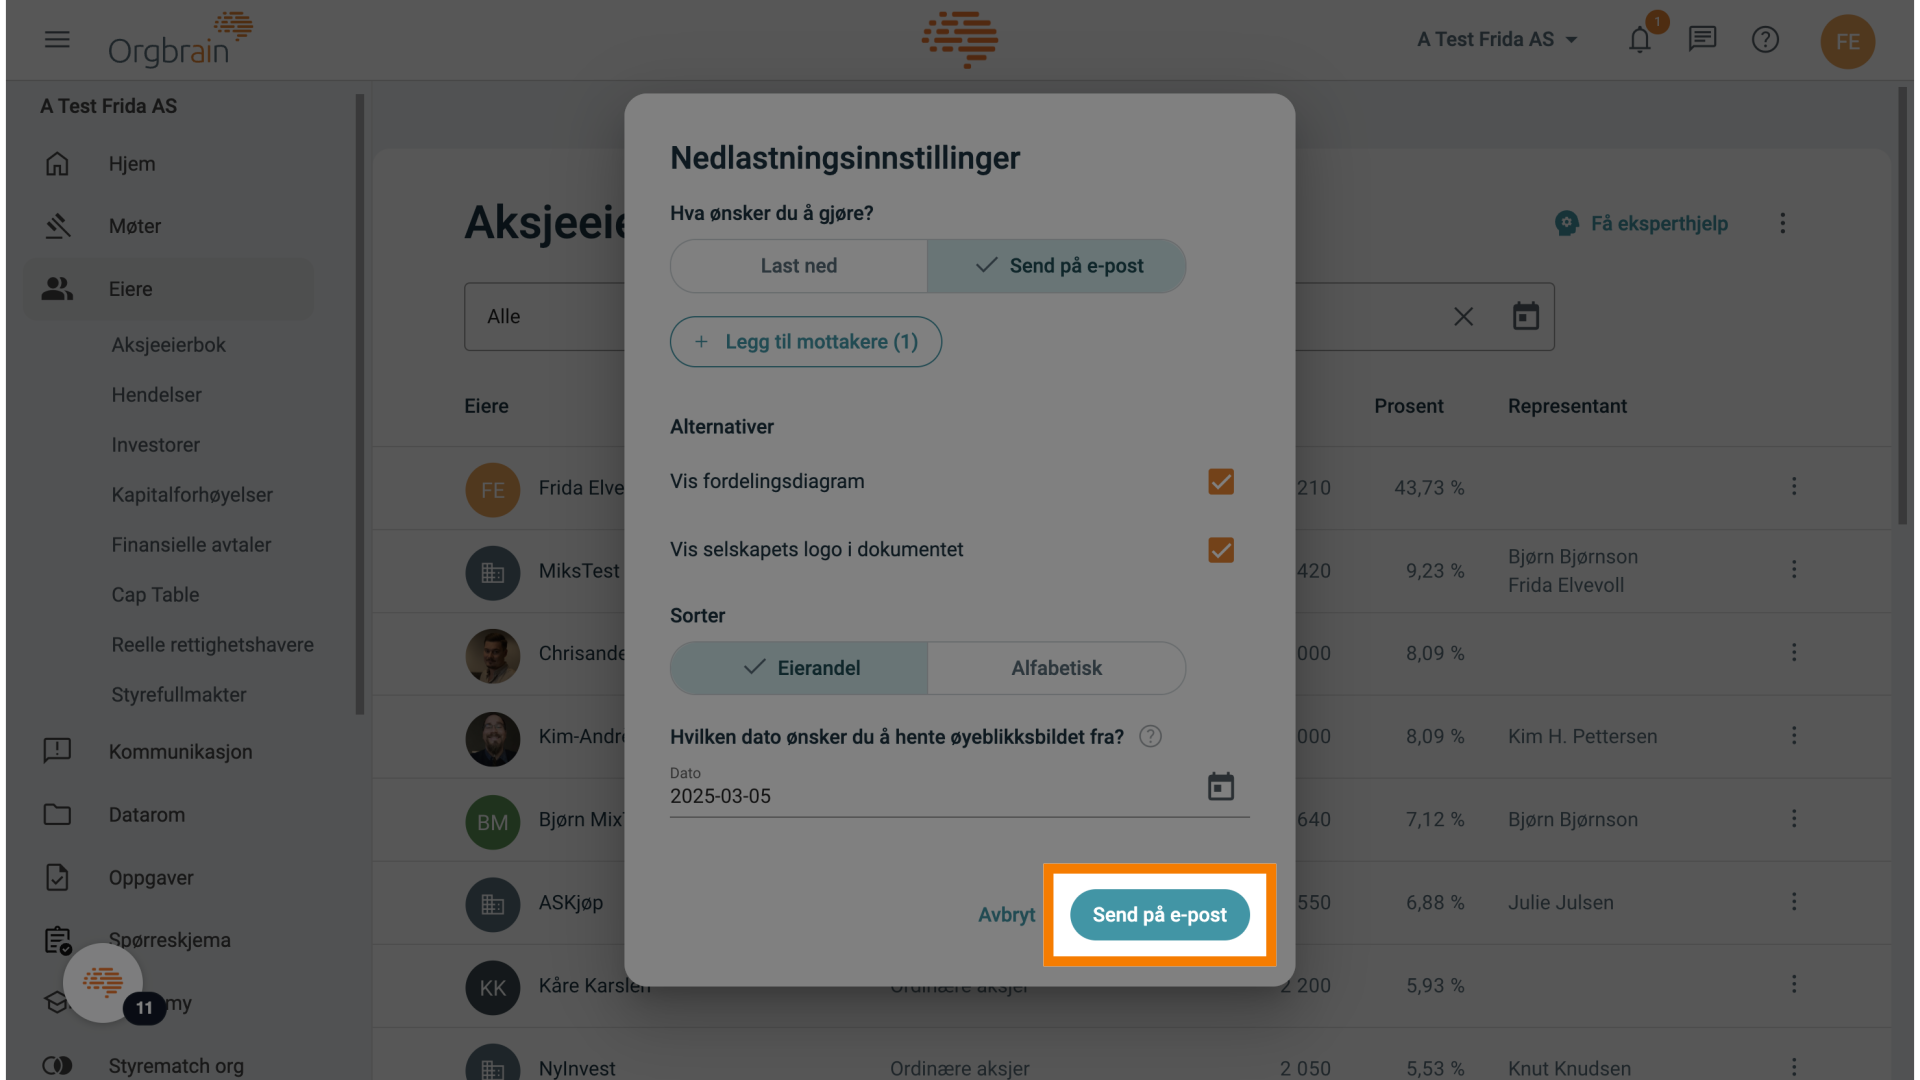The width and height of the screenshot is (1920, 1080).
Task: Click the Få eksperthjelp support icon
Action: tap(1565, 223)
